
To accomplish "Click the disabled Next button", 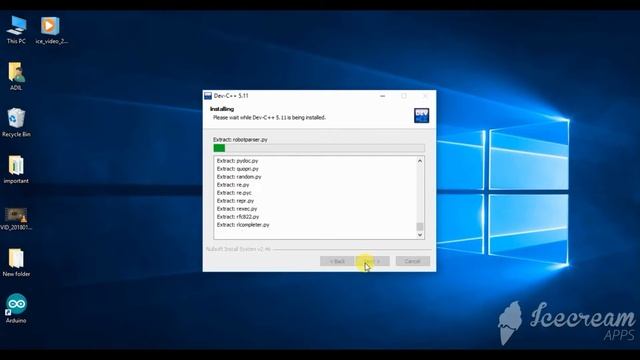I will pos(373,261).
